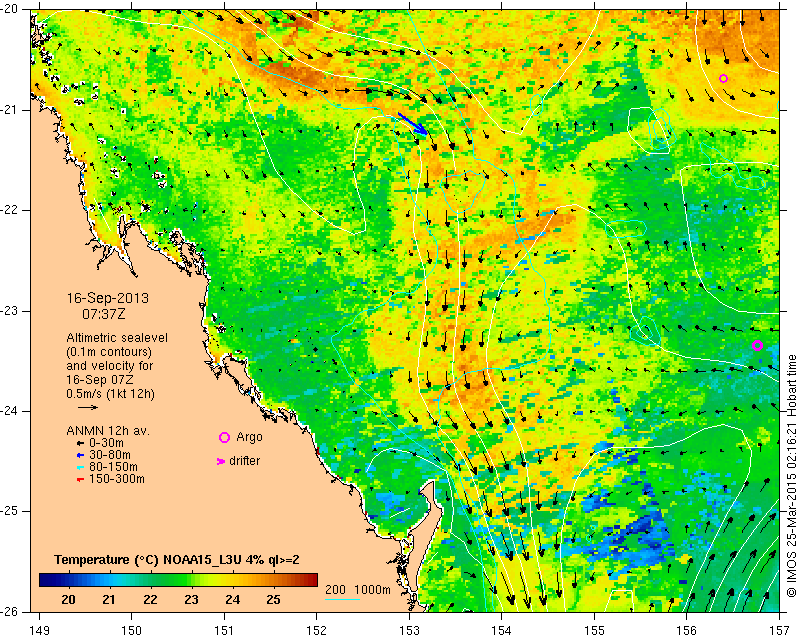
Task: Click the time text 07:37Z
Action: [x=104, y=314]
